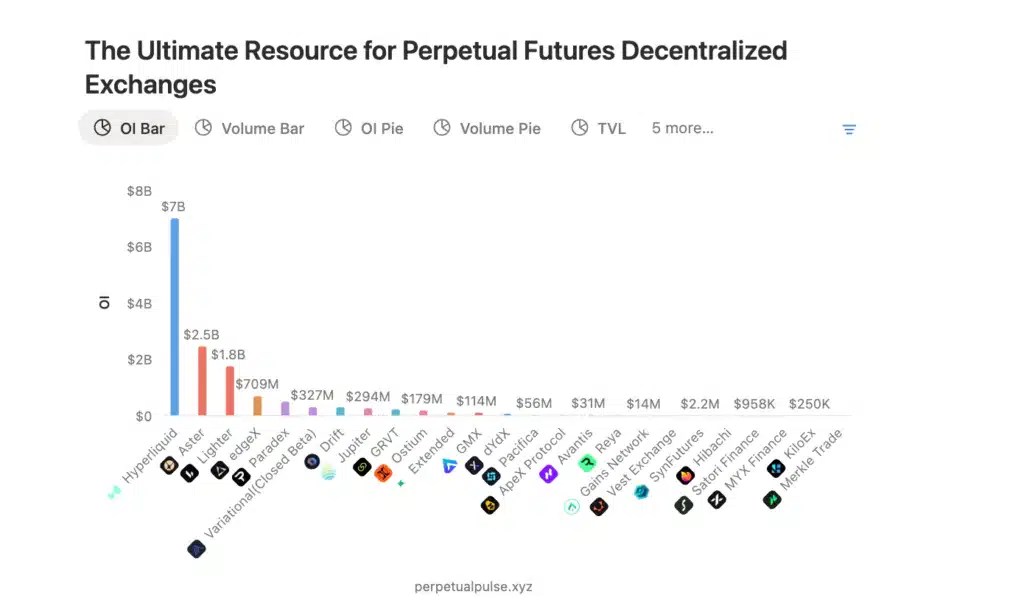Image resolution: width=1024 pixels, height=614 pixels.
Task: Click the blue Extended logo icon
Action: [x=449, y=466]
